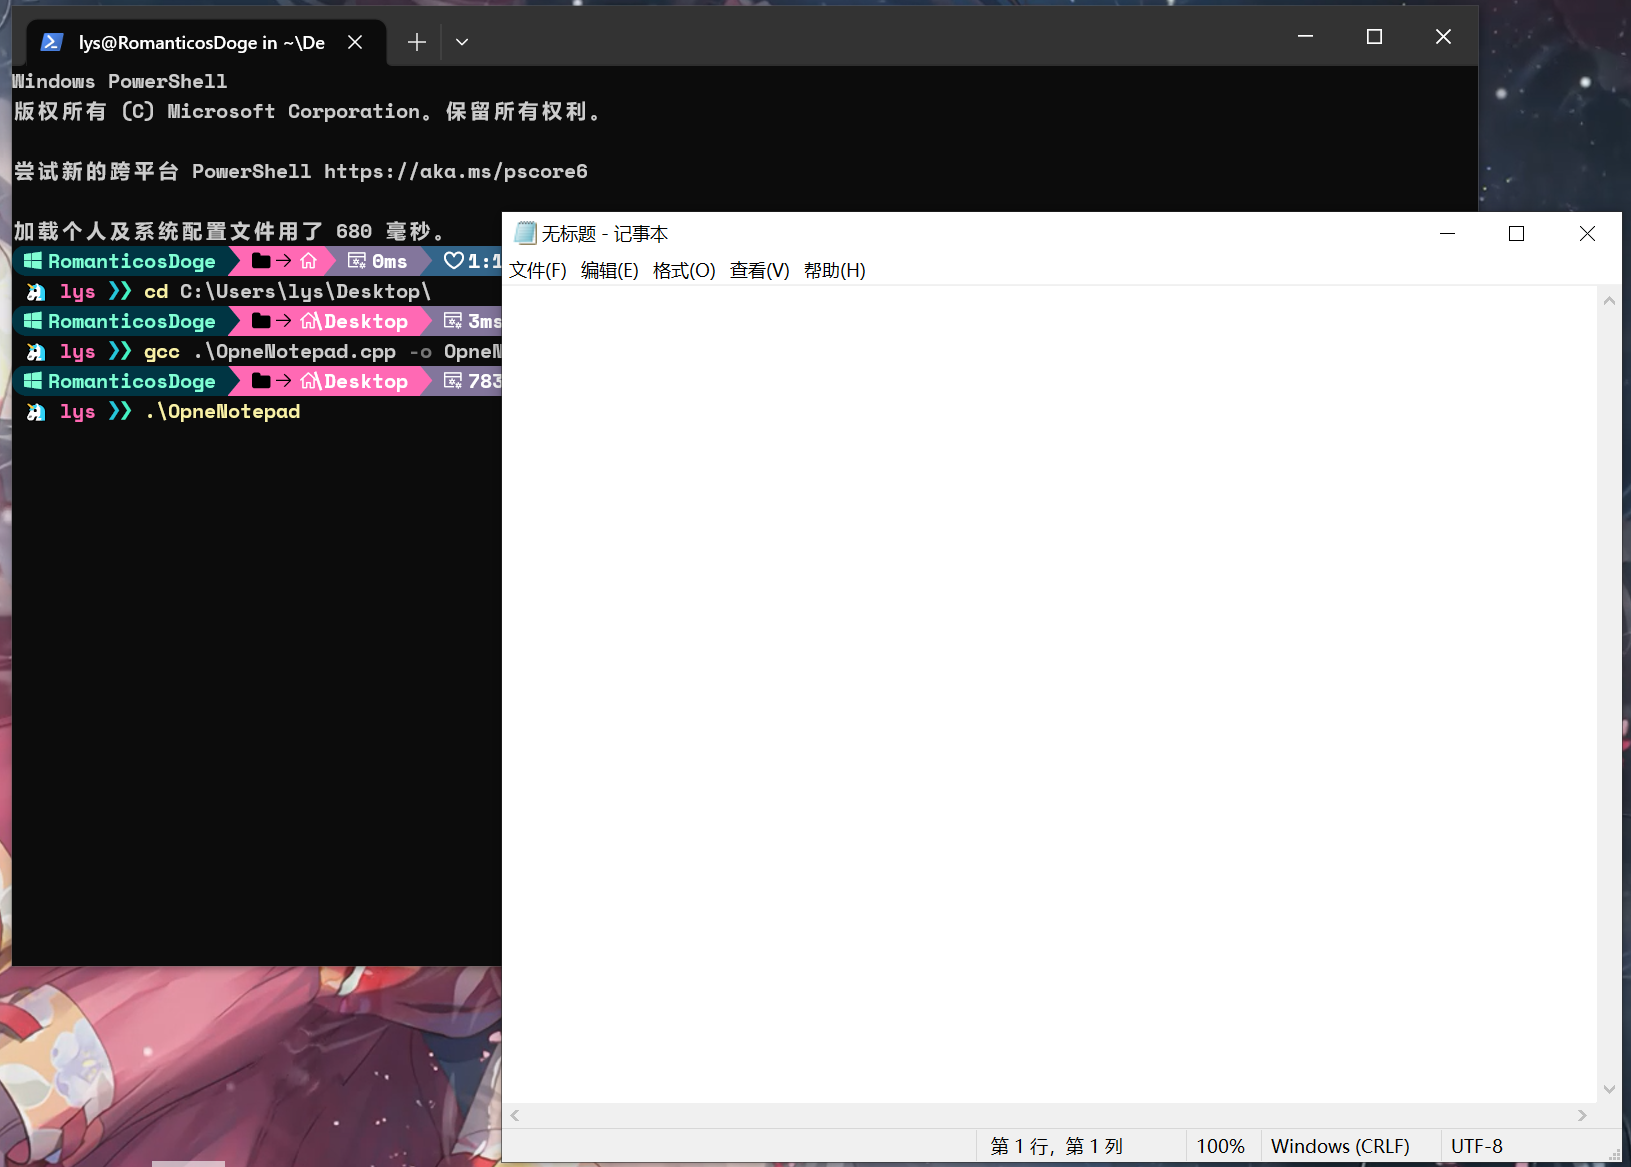Open the 编辑(E) menu in Notepad
This screenshot has height=1167, width=1631.
coord(609,271)
